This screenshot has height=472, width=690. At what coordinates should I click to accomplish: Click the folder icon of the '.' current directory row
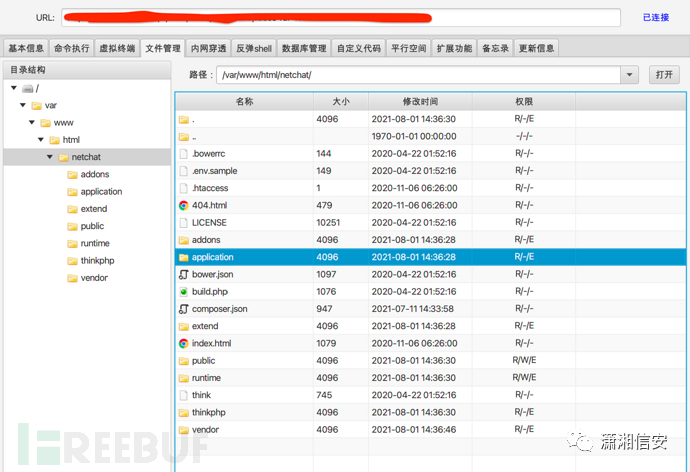pos(184,119)
